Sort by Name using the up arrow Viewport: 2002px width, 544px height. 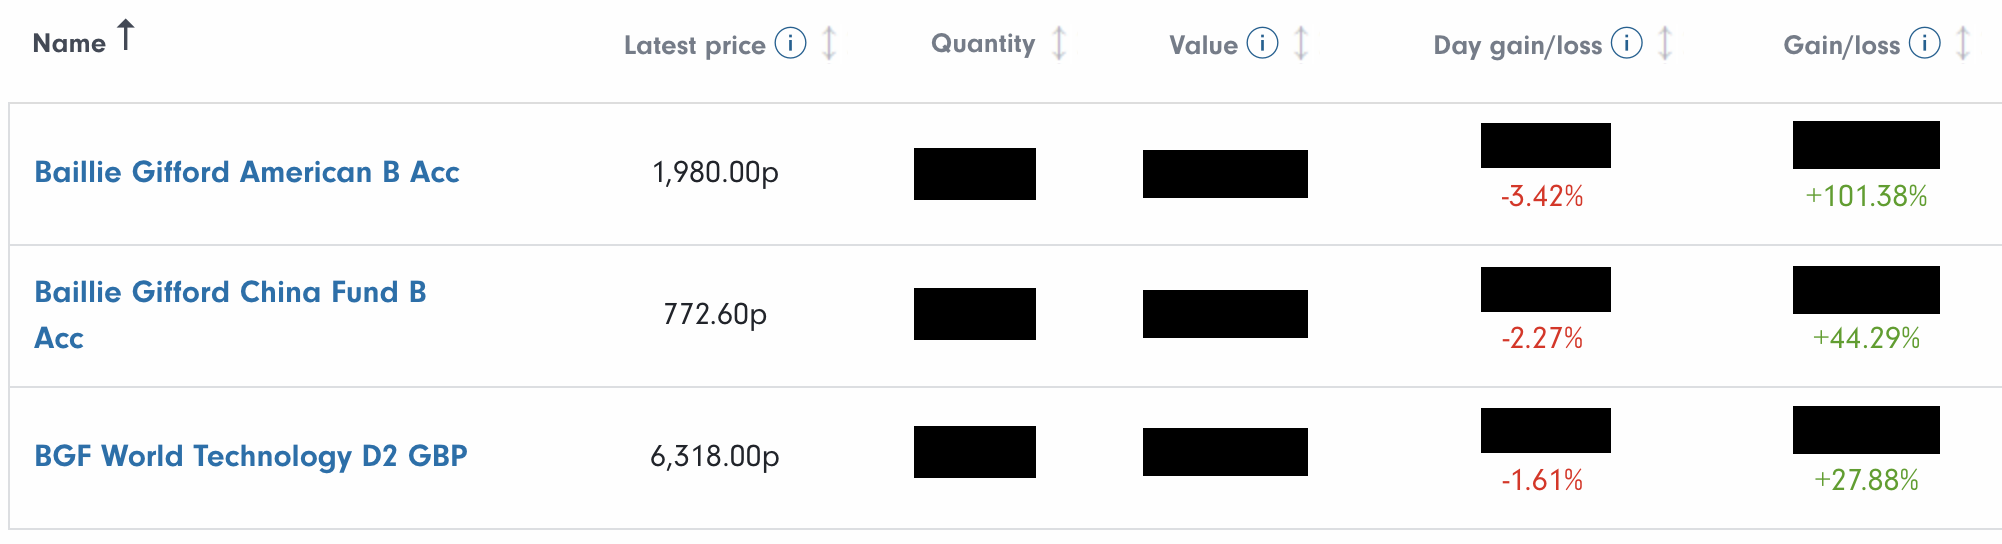pos(126,36)
